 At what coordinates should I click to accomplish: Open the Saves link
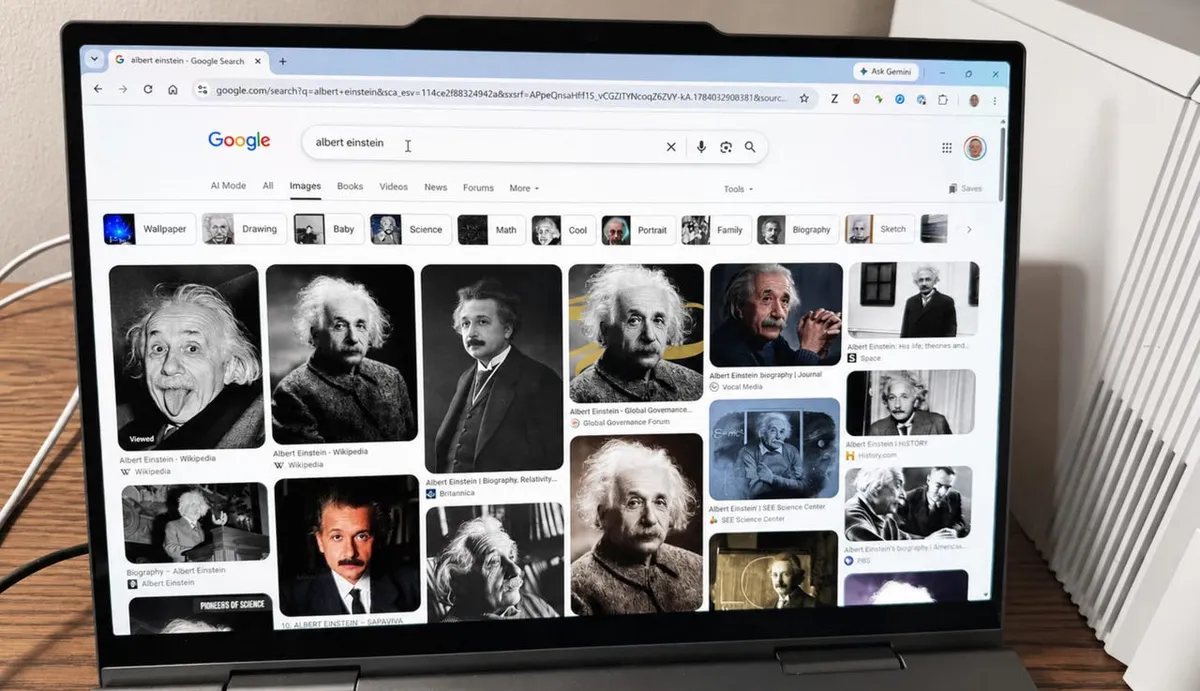965,189
